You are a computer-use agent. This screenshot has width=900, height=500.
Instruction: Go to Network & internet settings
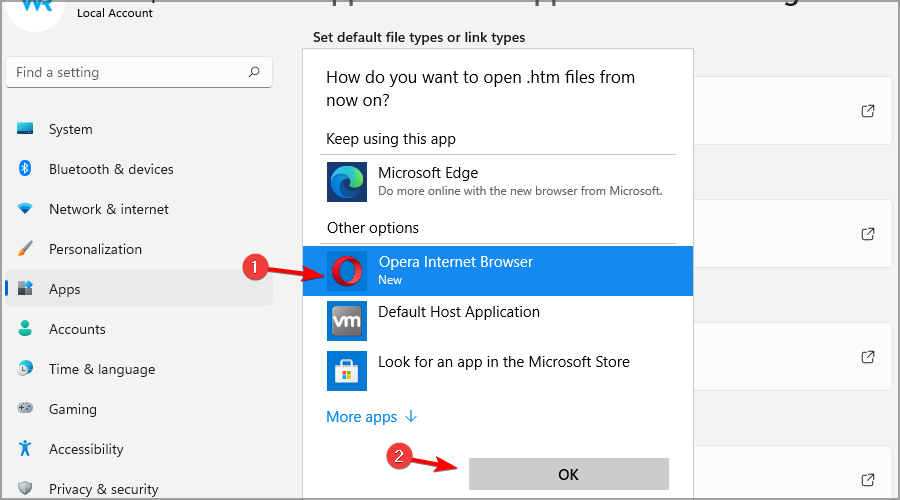click(108, 209)
